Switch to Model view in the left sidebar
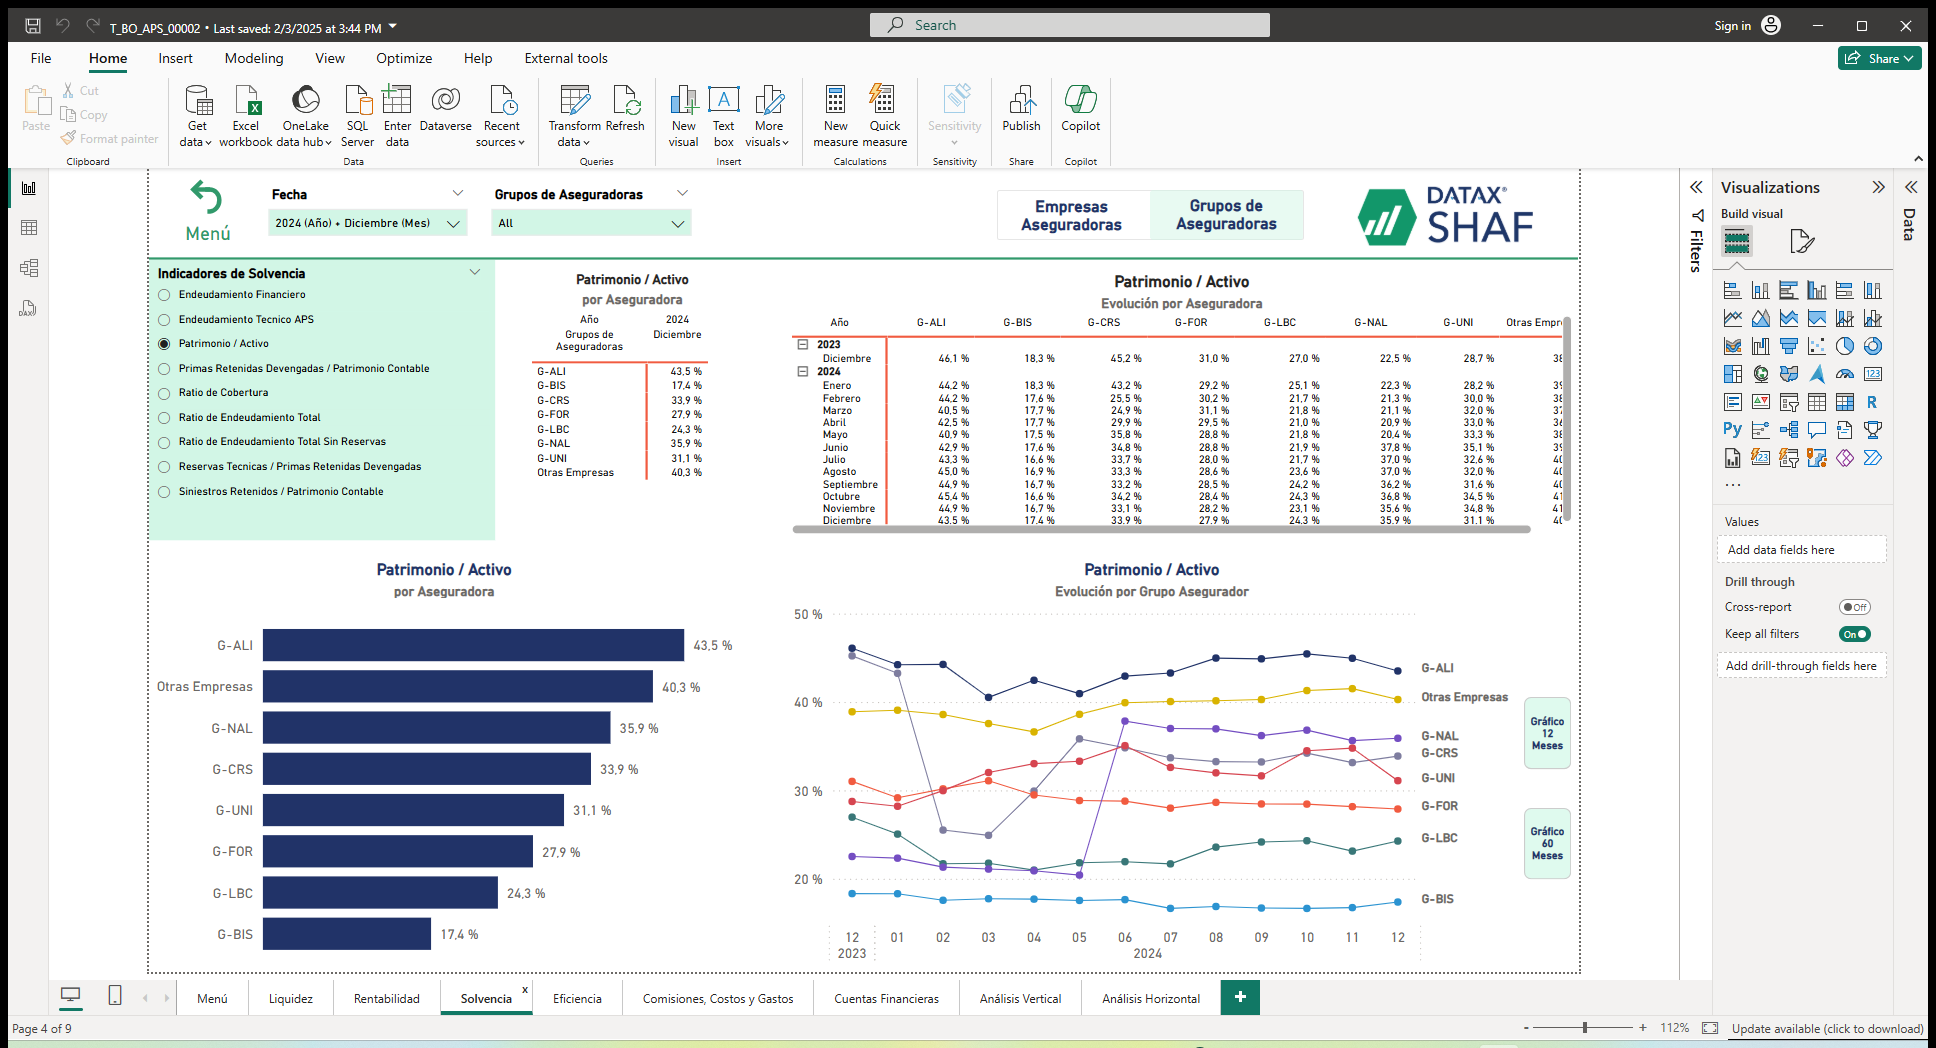The image size is (1936, 1048). [x=28, y=267]
